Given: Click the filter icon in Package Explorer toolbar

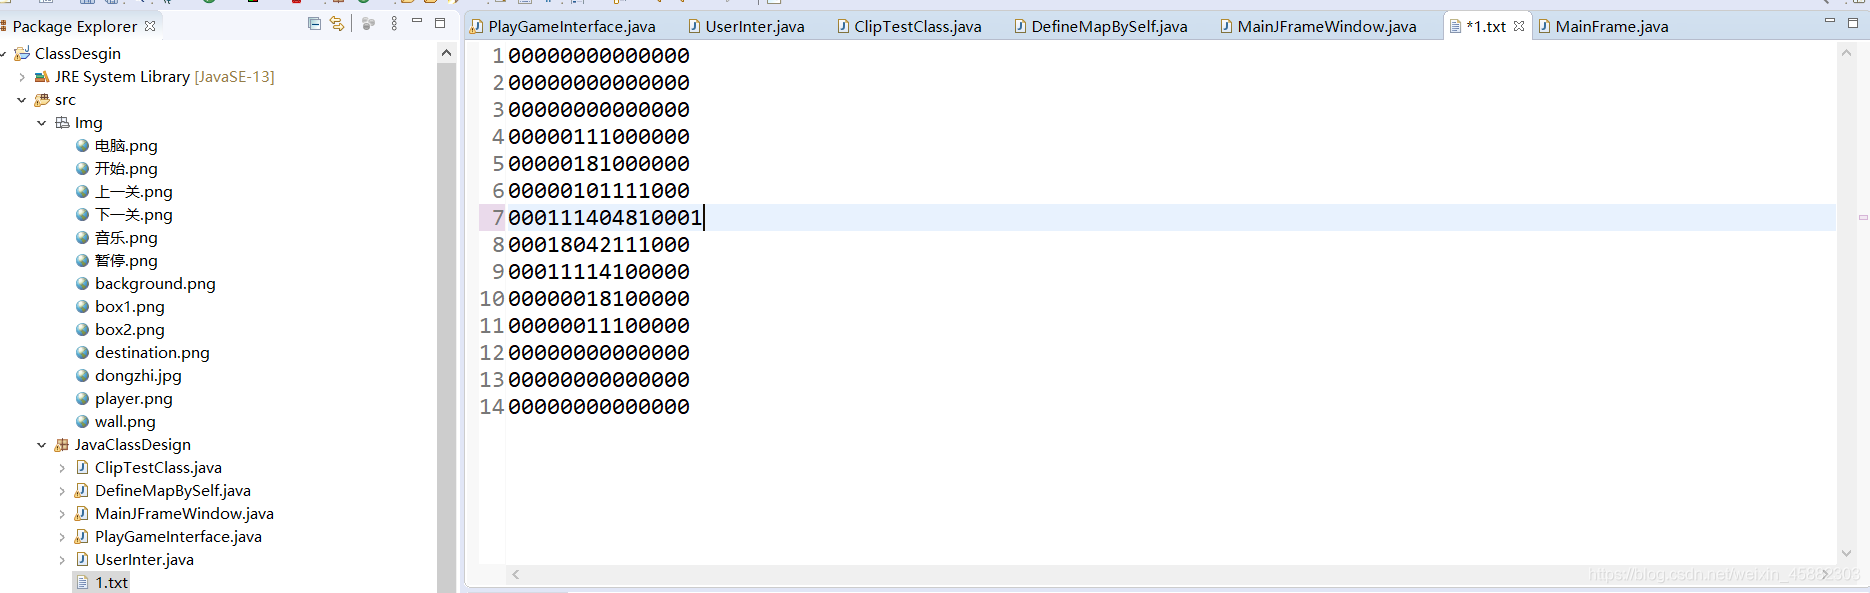Looking at the screenshot, I should click(368, 23).
